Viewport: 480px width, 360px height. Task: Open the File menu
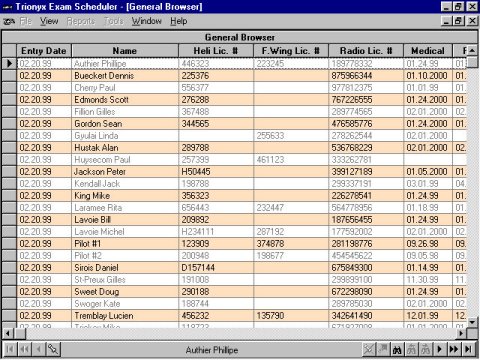(x=25, y=21)
